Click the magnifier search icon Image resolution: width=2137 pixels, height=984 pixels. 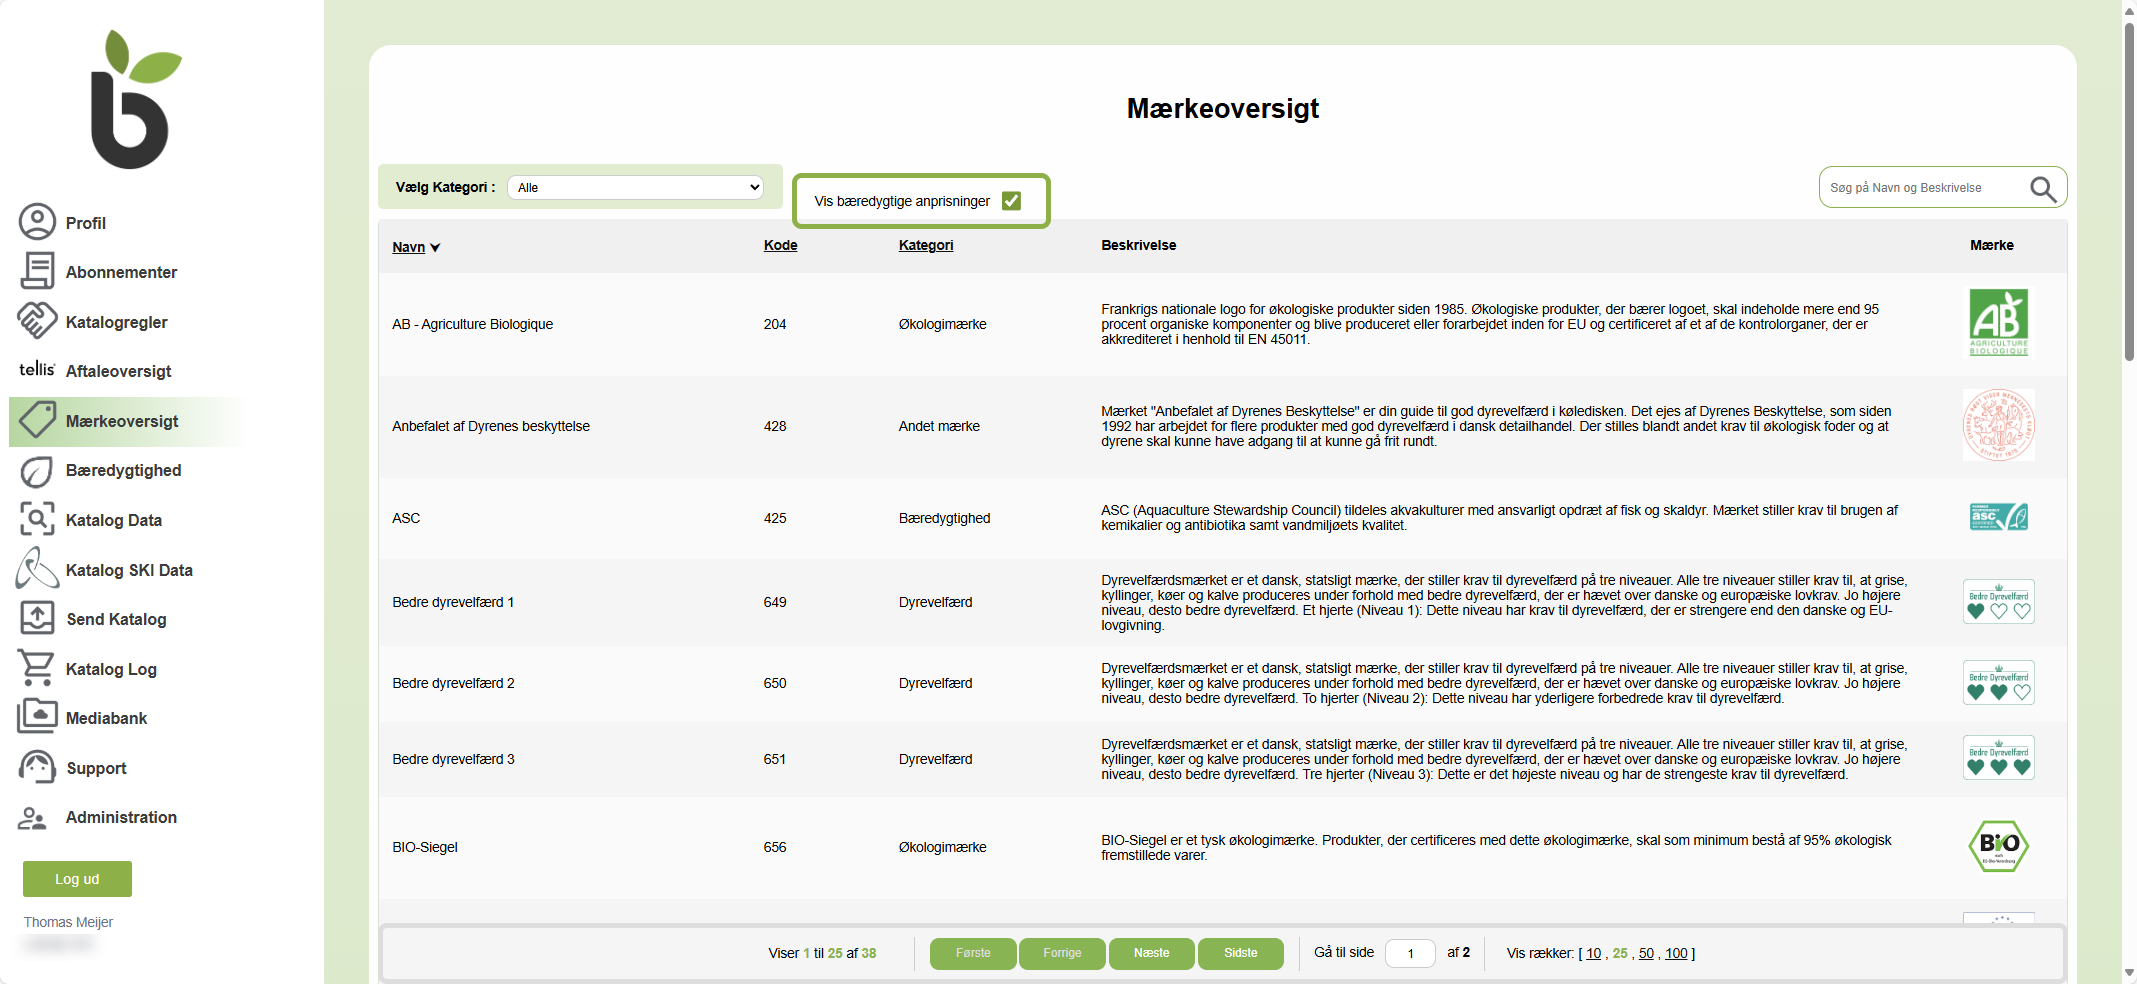(x=2043, y=189)
